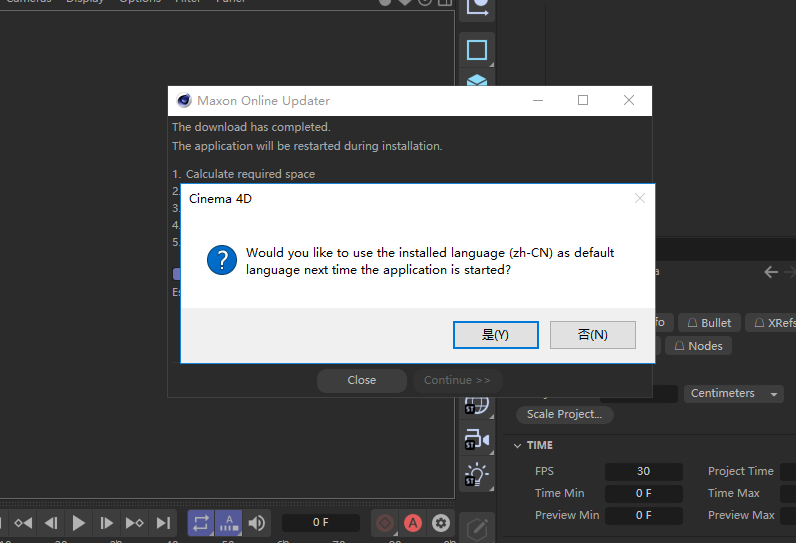Screen dimensions: 796x543
Task: Click the blue question mark icon
Action: [222, 260]
